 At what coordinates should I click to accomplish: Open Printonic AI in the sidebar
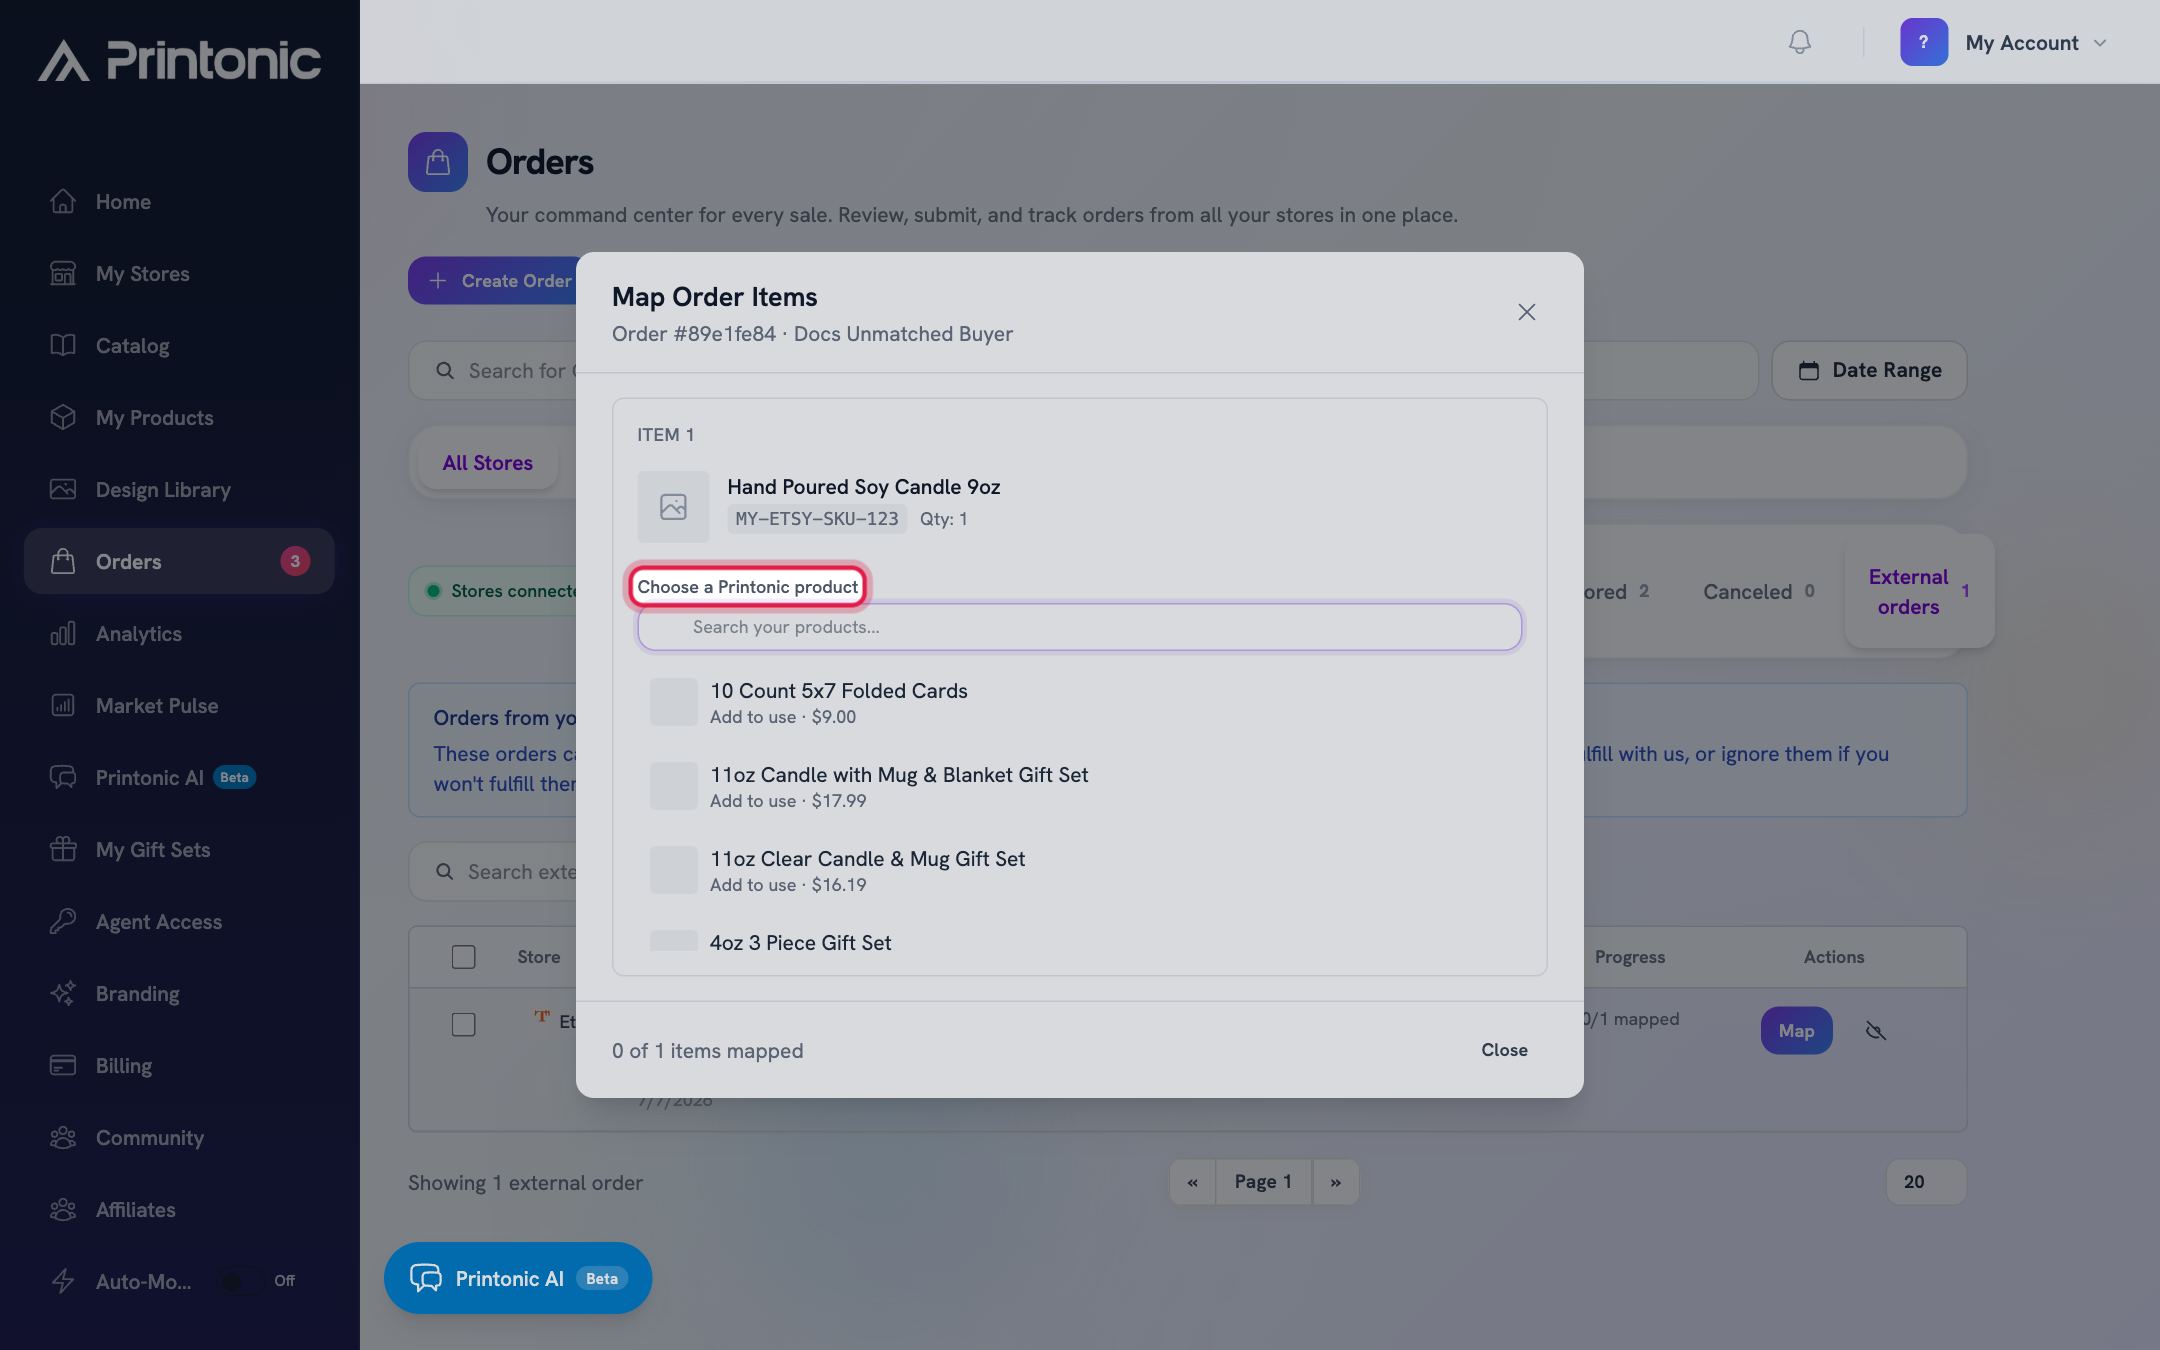[150, 777]
